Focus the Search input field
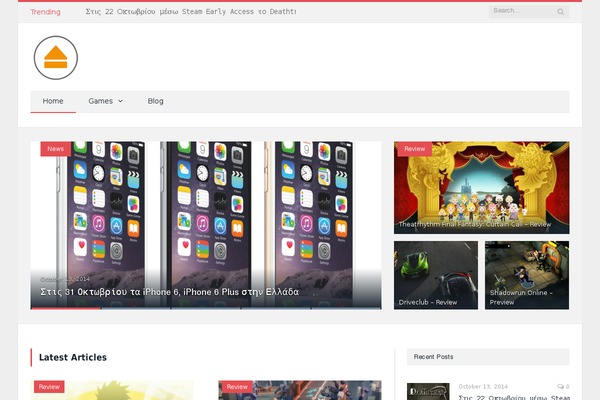Screen dimensions: 600x400 (529, 11)
